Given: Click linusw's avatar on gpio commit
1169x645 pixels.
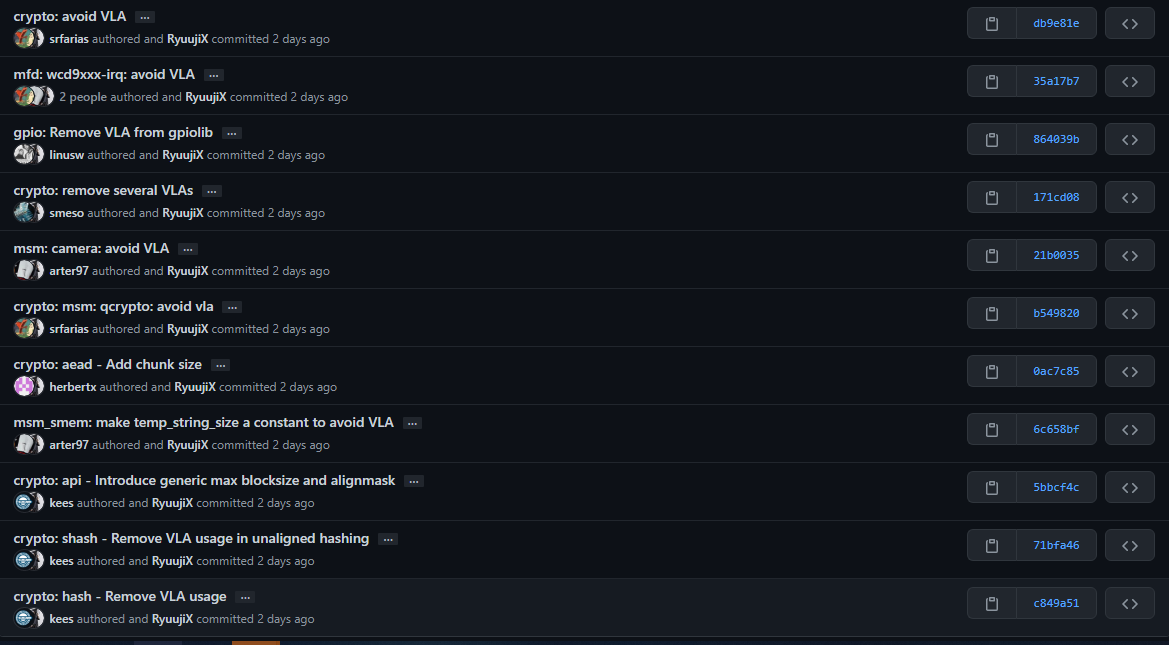Looking at the screenshot, I should 24,154.
